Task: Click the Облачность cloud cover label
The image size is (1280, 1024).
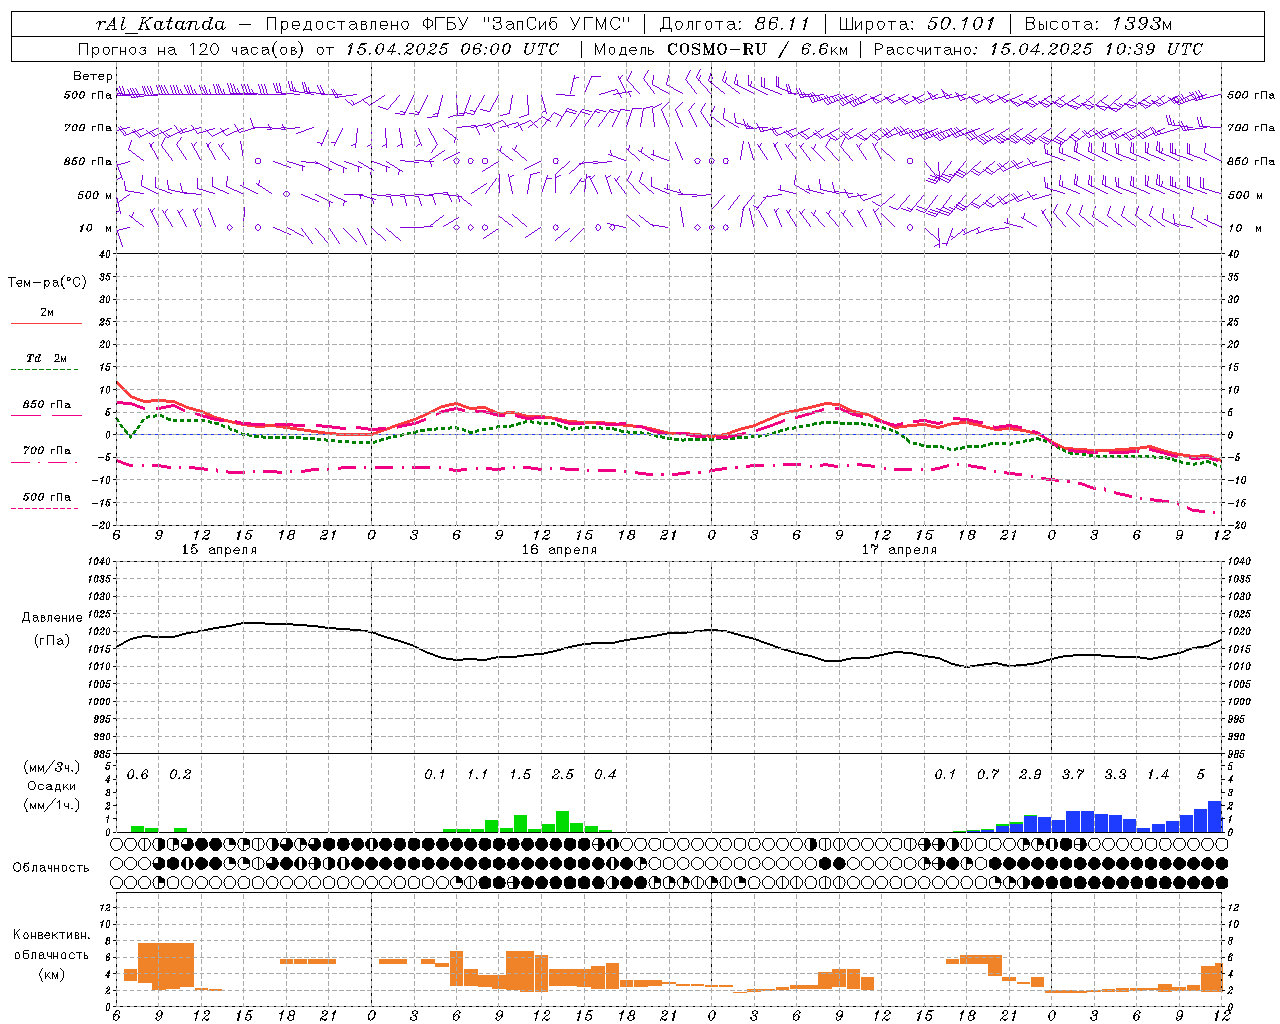Action: [x=51, y=867]
